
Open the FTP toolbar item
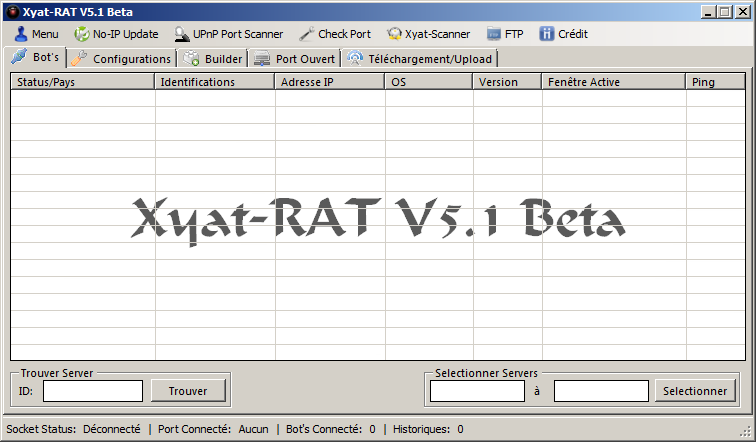click(x=494, y=34)
